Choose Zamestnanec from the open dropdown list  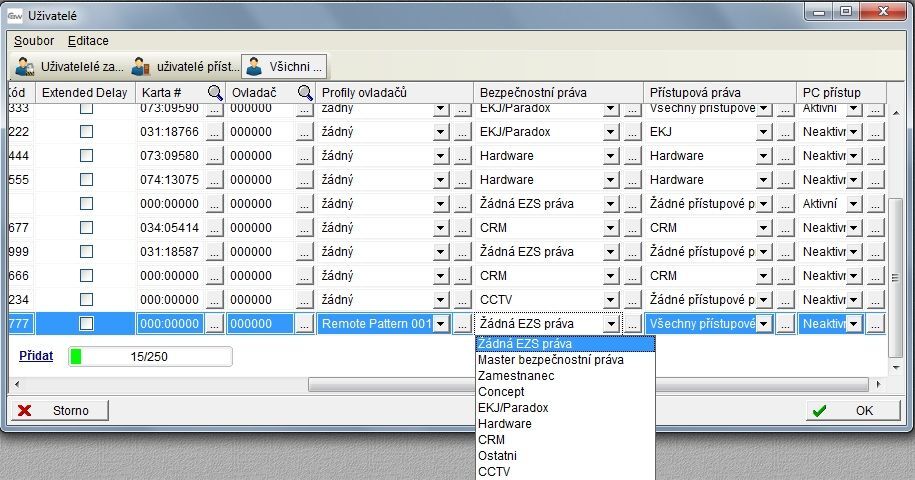pyautogui.click(x=516, y=376)
